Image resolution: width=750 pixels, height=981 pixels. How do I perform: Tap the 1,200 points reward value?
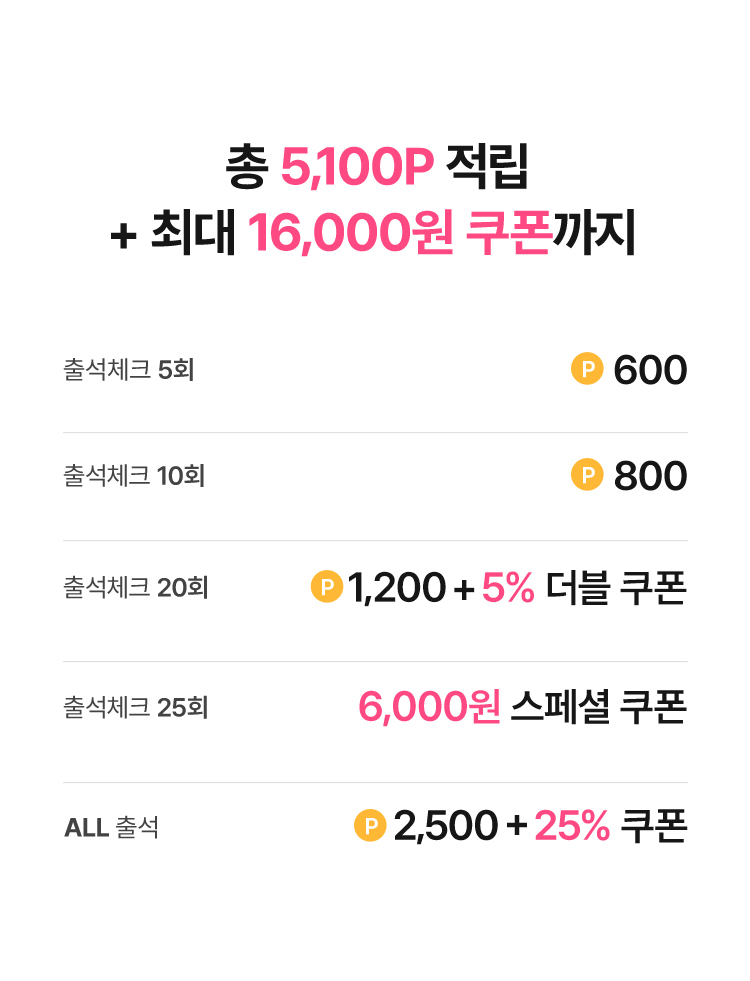coord(397,589)
